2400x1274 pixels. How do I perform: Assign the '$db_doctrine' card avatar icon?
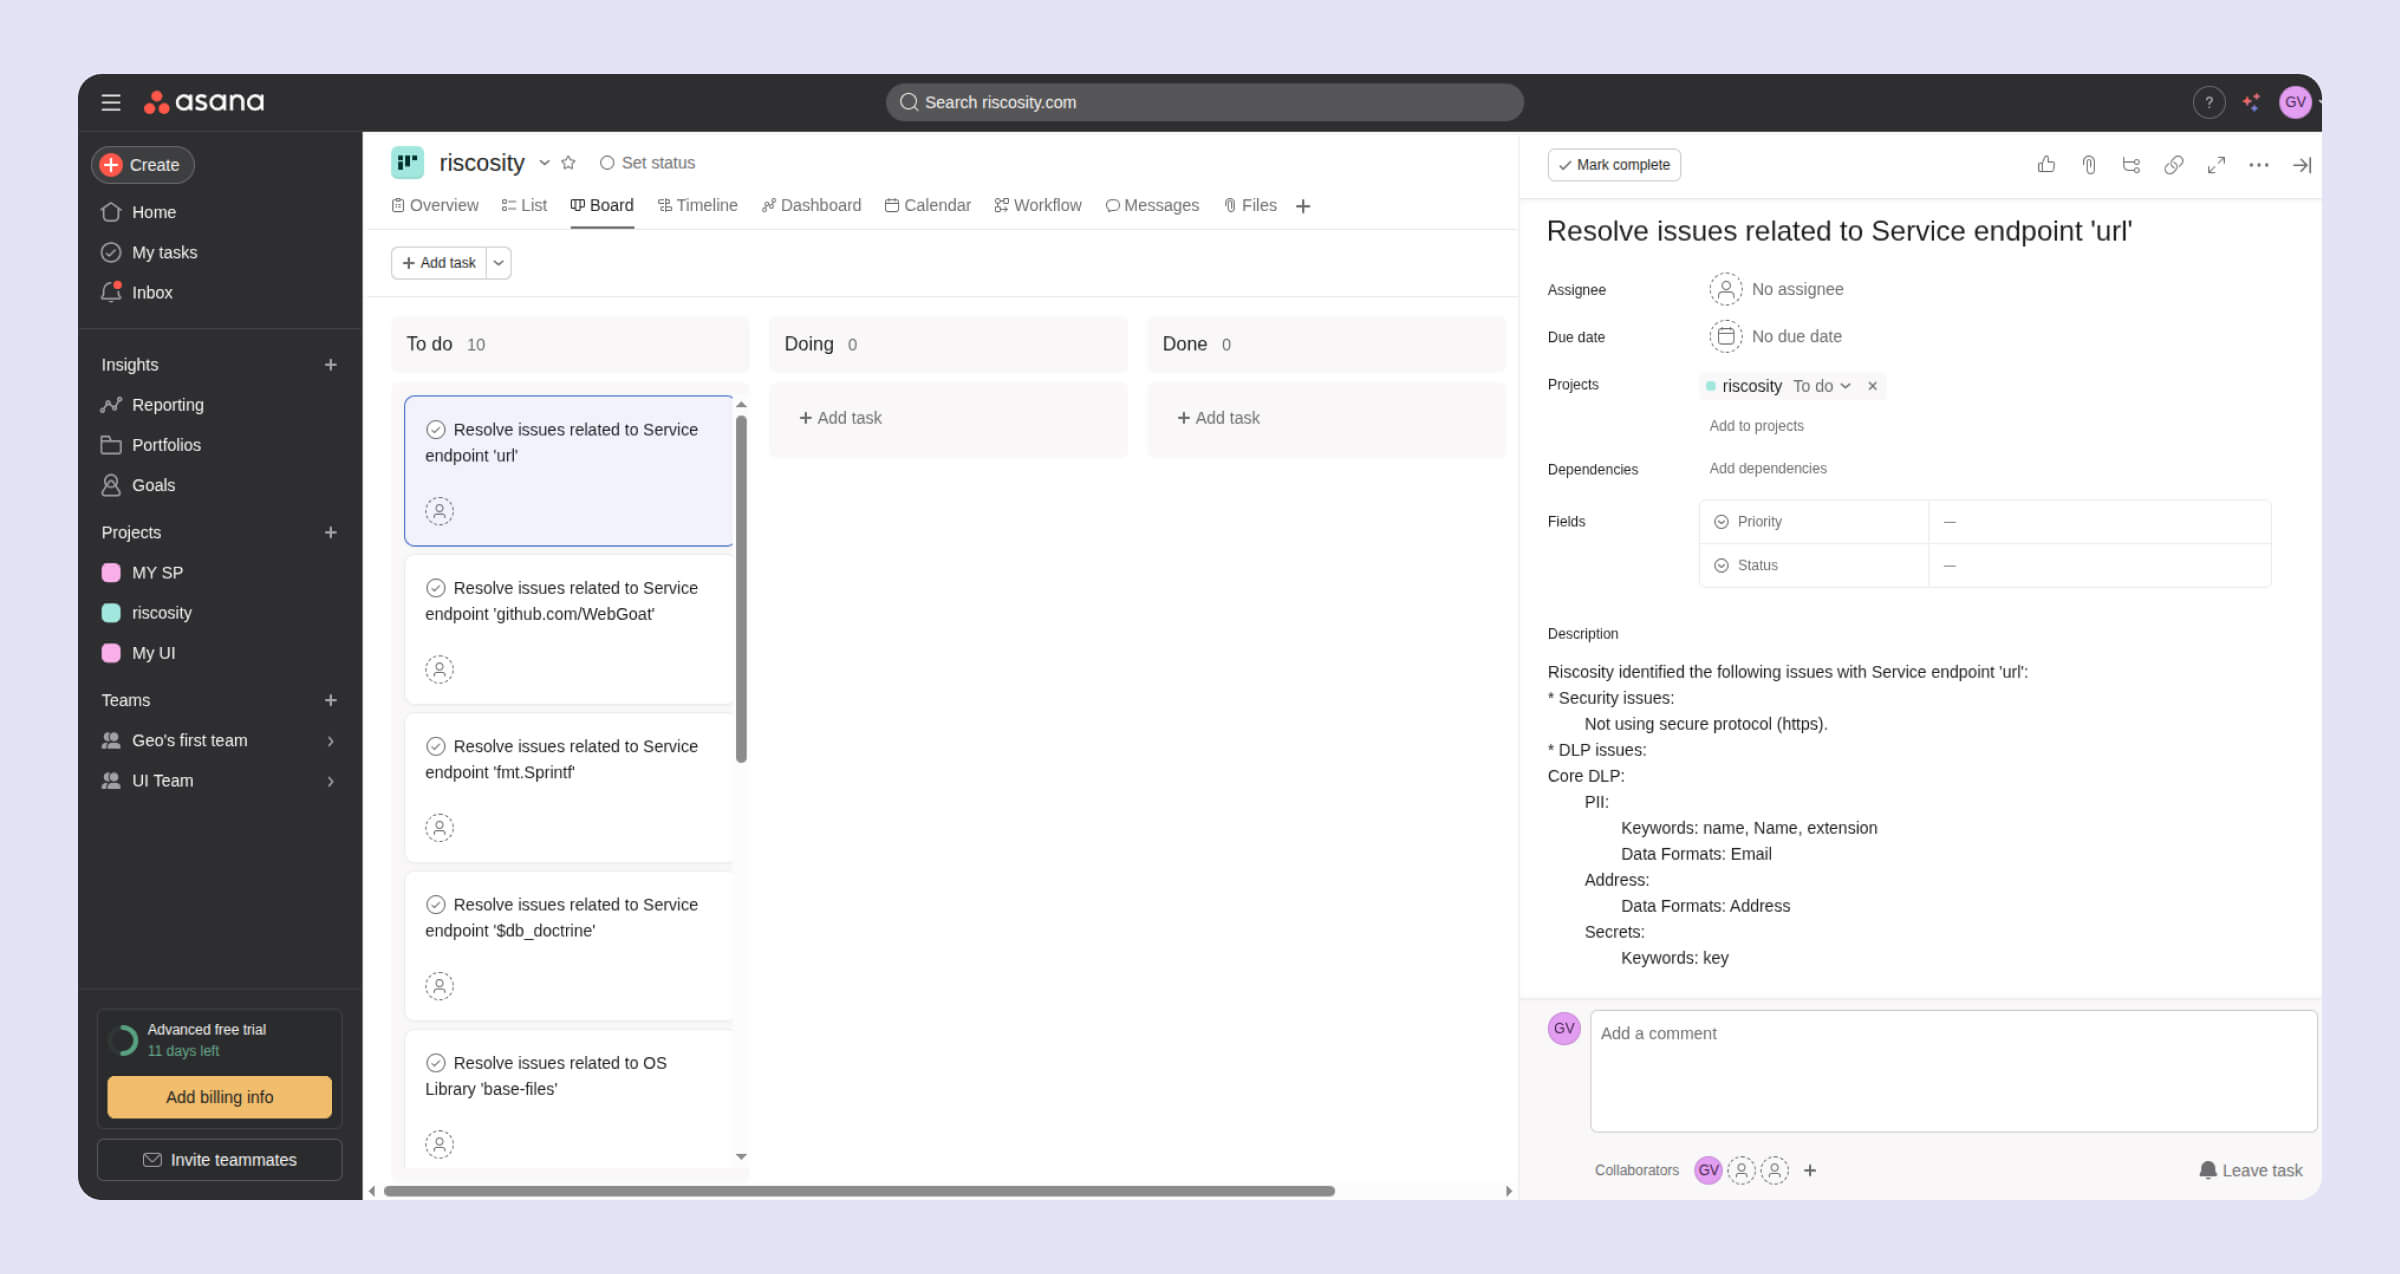click(x=439, y=986)
